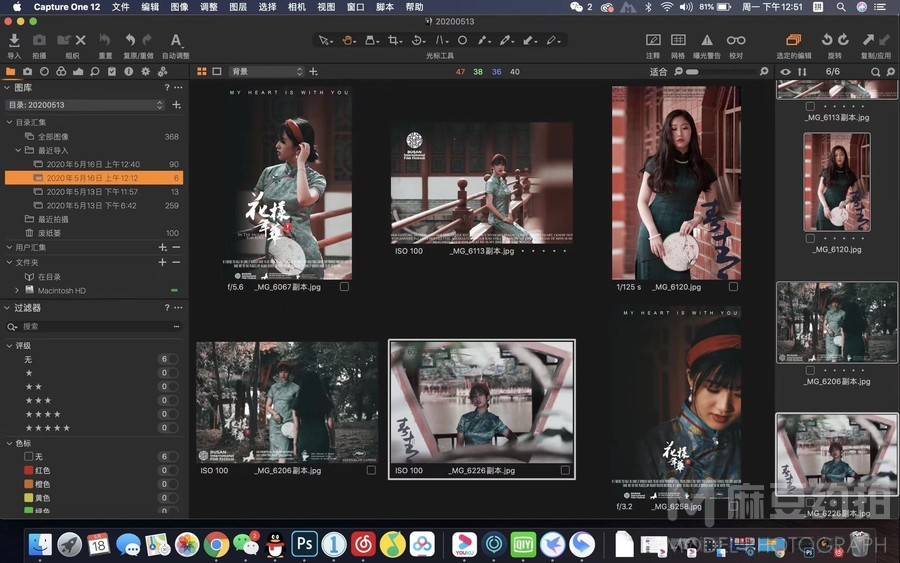
Task: Choose the Spot removal circle tool
Action: click(x=462, y=40)
